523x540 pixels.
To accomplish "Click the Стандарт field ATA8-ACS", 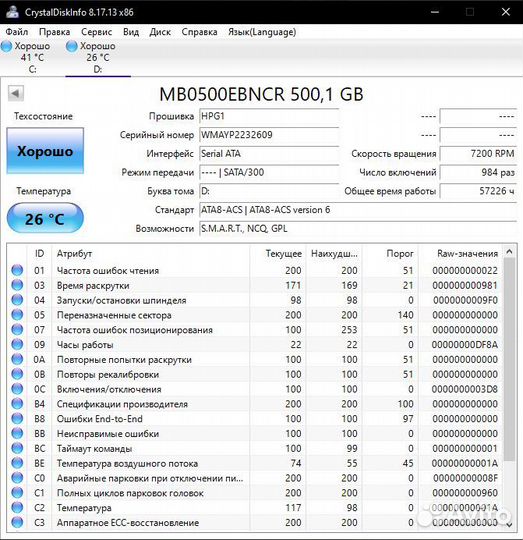I will tap(358, 210).
